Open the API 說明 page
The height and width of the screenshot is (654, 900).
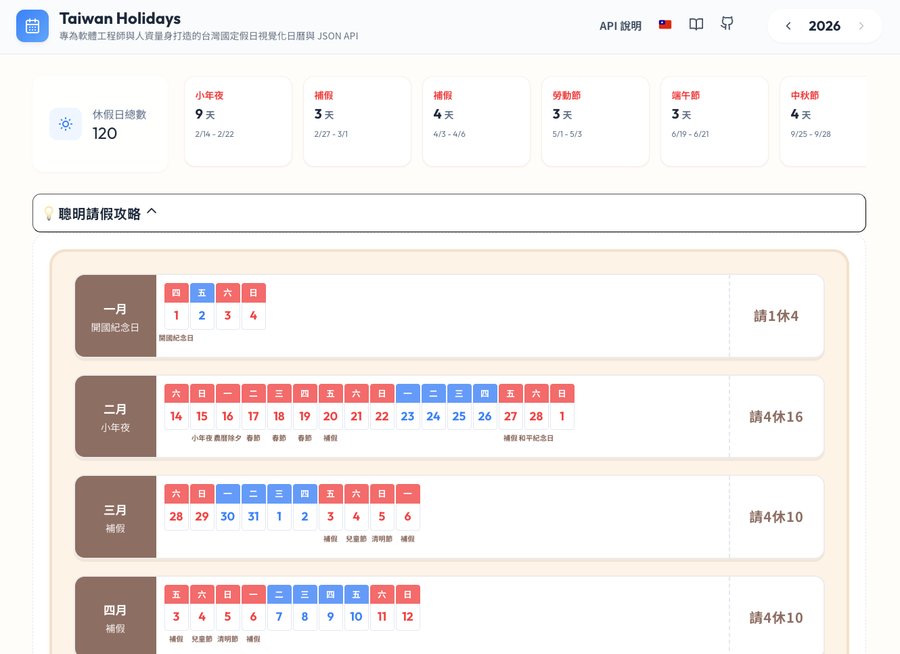(620, 26)
